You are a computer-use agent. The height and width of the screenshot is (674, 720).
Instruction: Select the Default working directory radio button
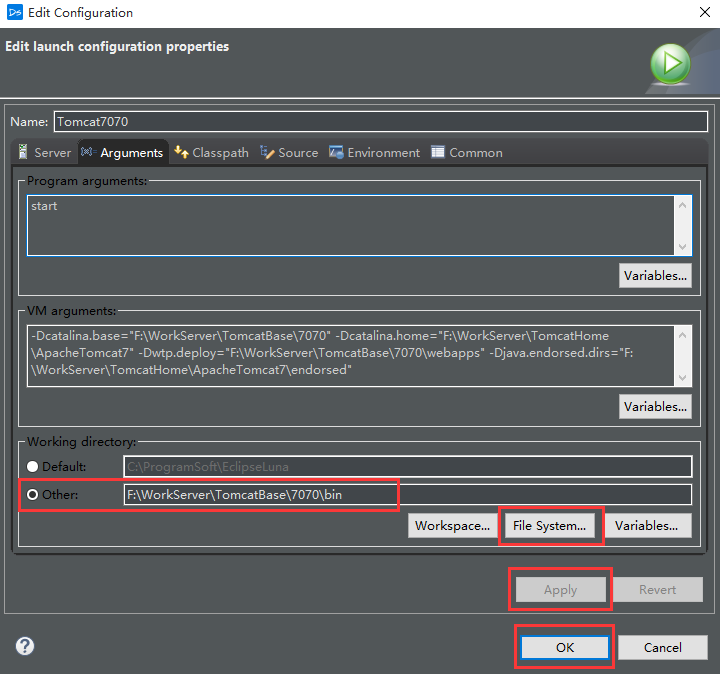(33, 466)
